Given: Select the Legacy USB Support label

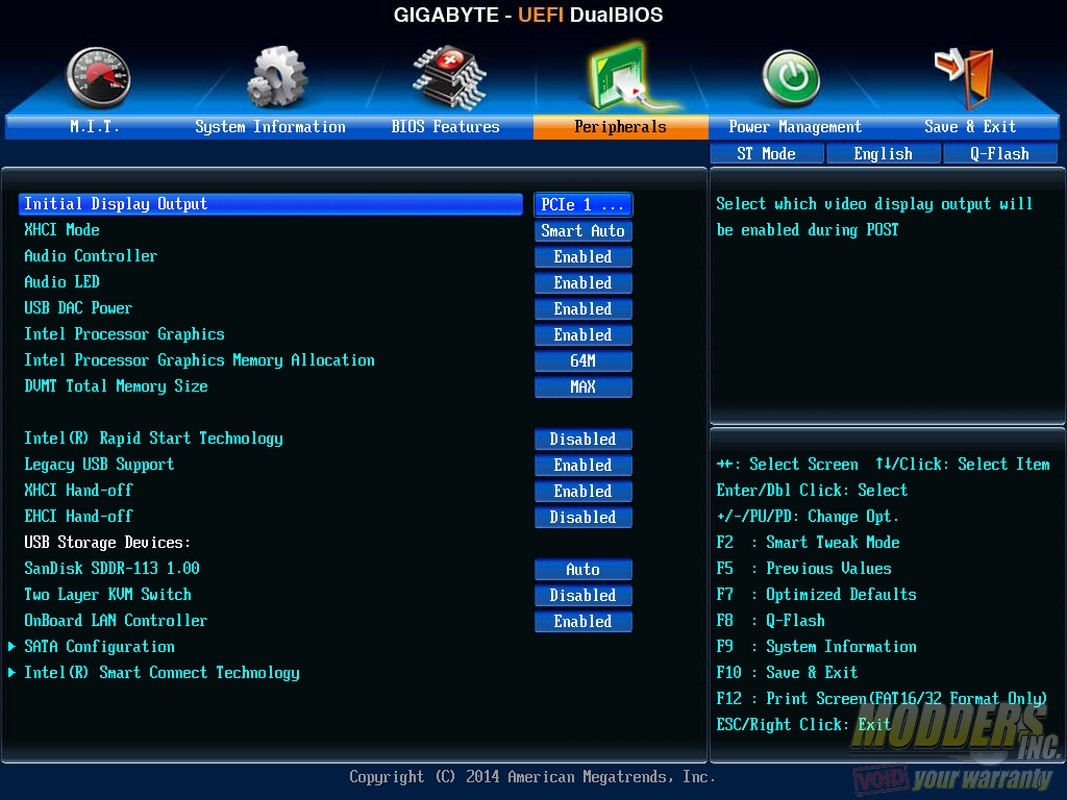Looking at the screenshot, I should [99, 464].
